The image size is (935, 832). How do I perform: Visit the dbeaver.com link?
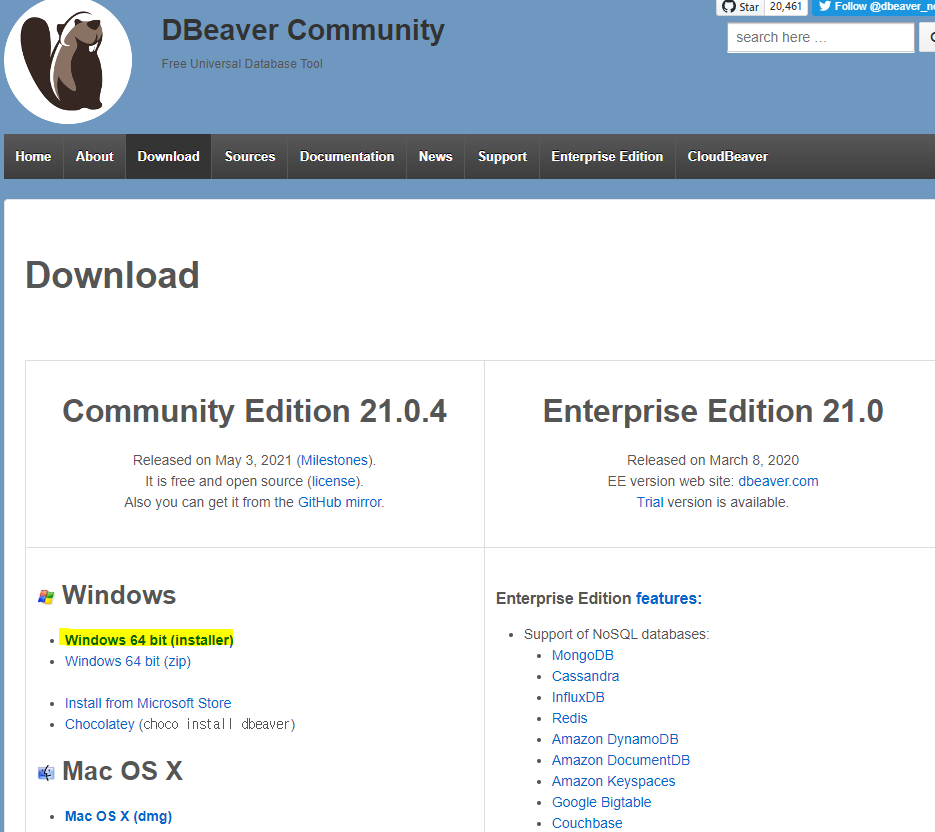[778, 481]
